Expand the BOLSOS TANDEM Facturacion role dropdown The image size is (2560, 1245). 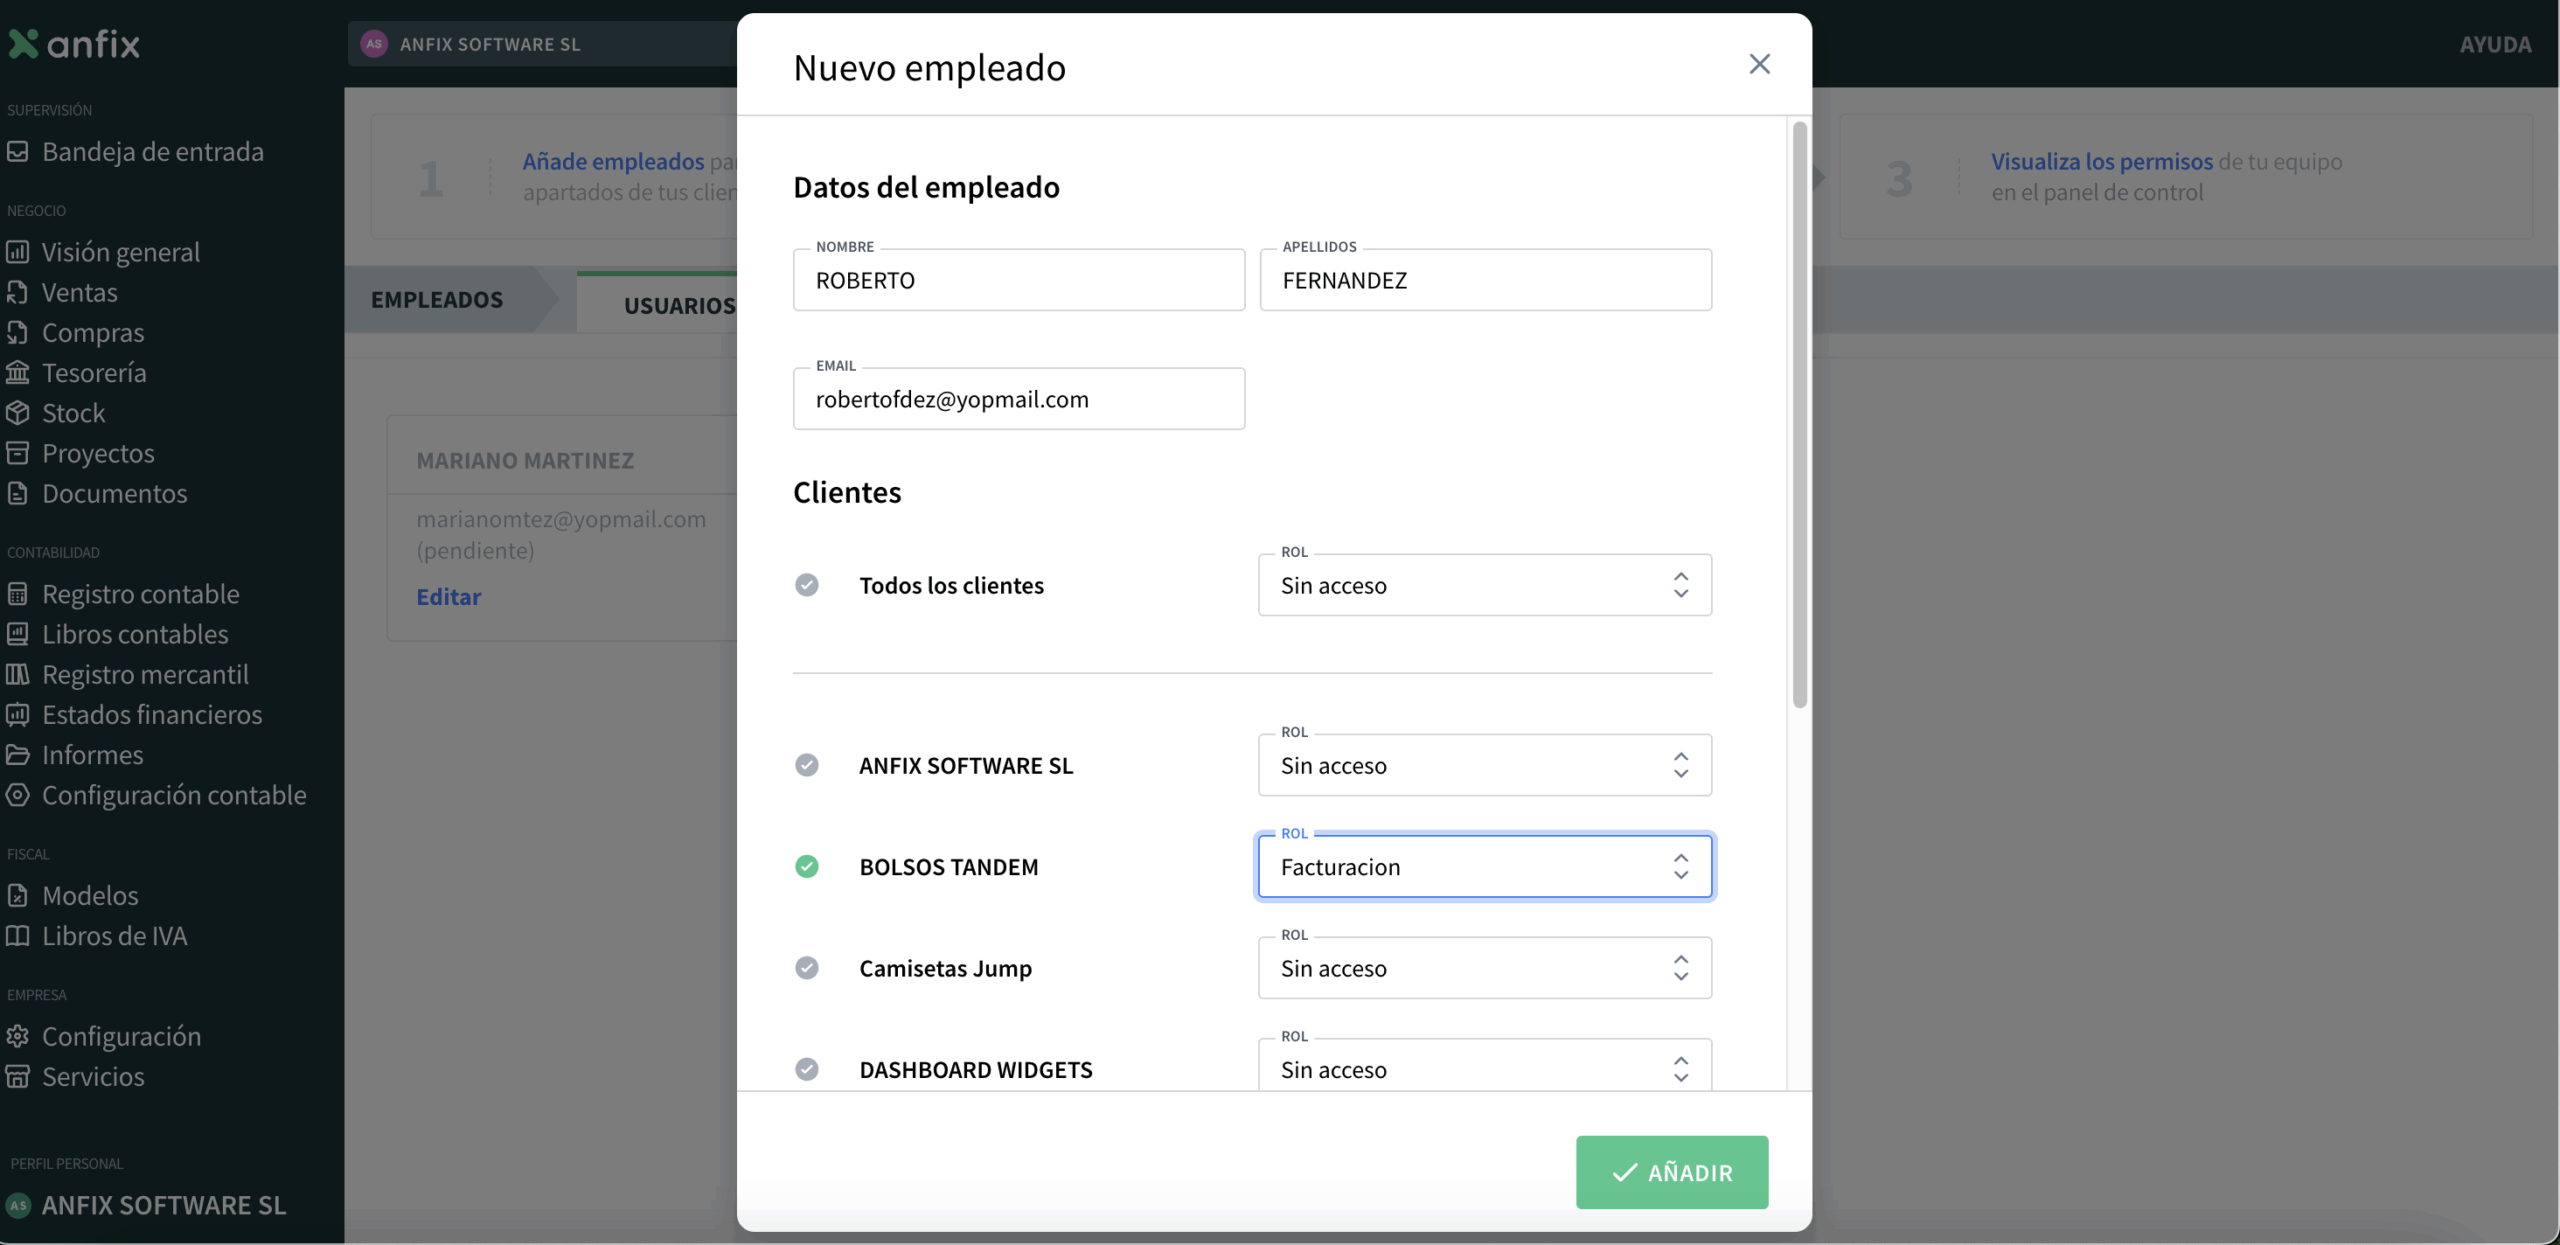[1484, 867]
